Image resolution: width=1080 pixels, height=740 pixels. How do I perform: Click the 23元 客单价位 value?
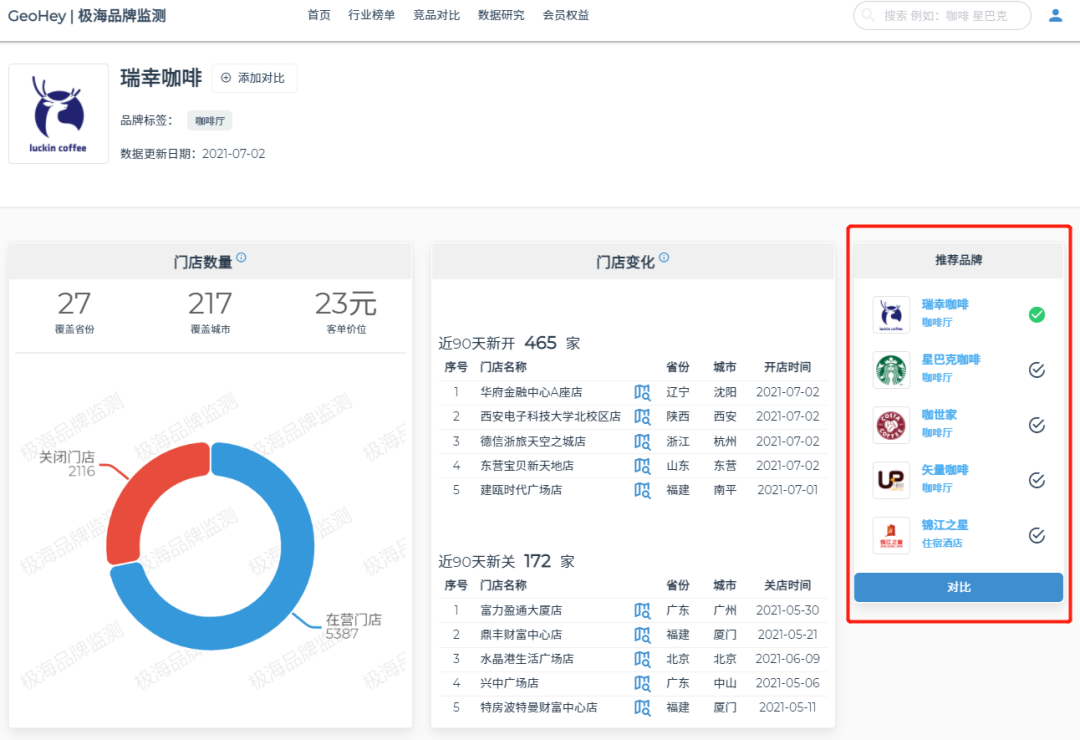coord(346,303)
